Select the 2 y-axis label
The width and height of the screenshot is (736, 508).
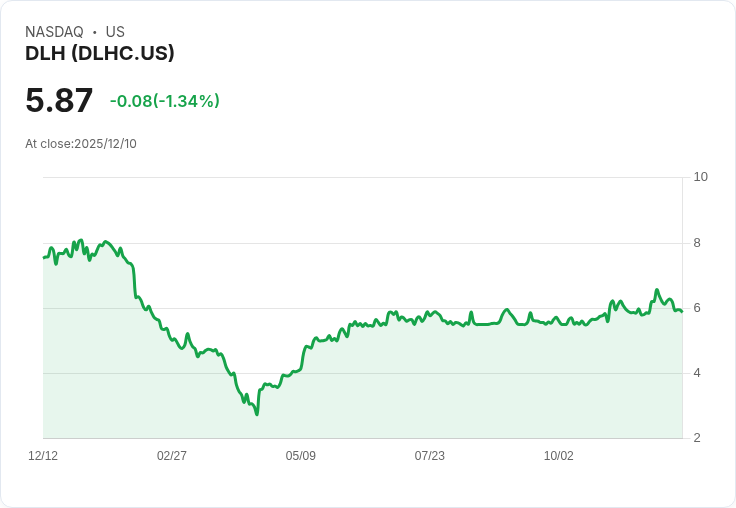[x=697, y=438]
